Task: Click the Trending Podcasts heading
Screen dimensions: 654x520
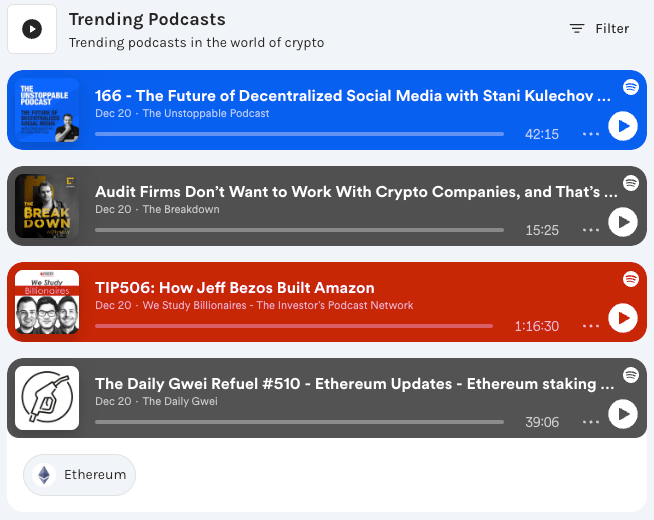Action: click(147, 19)
